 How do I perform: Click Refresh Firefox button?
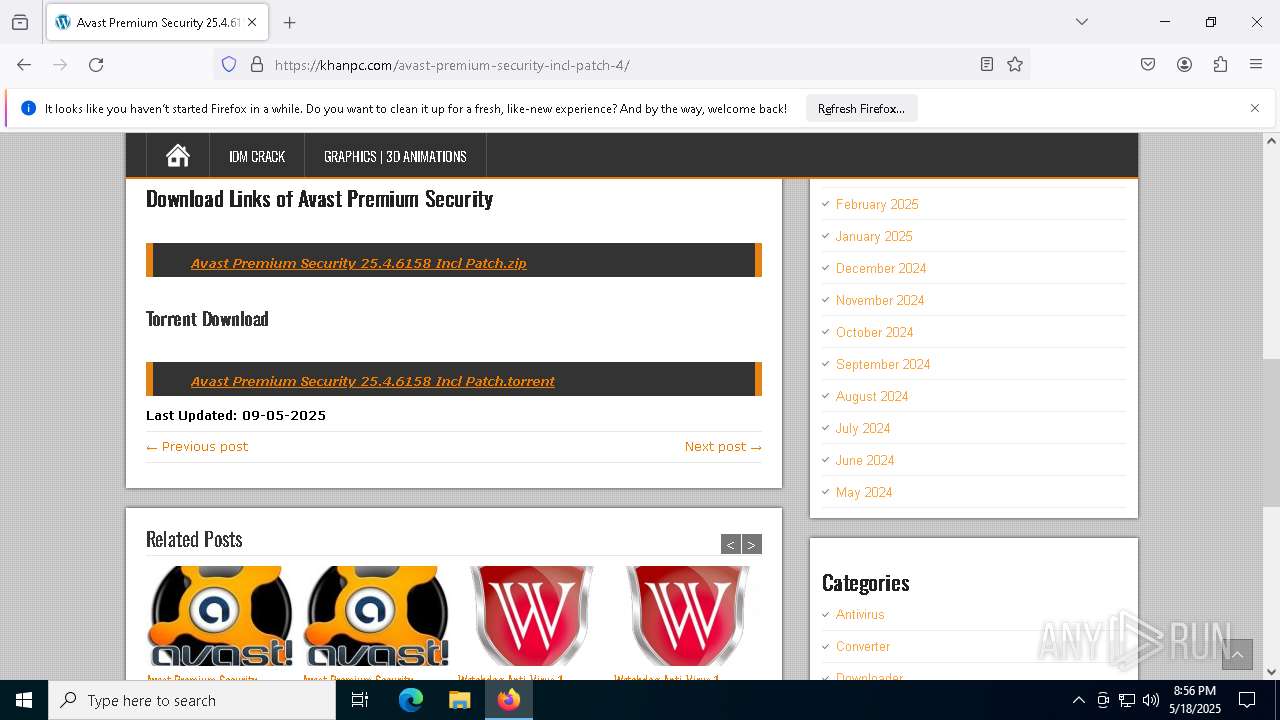[861, 108]
